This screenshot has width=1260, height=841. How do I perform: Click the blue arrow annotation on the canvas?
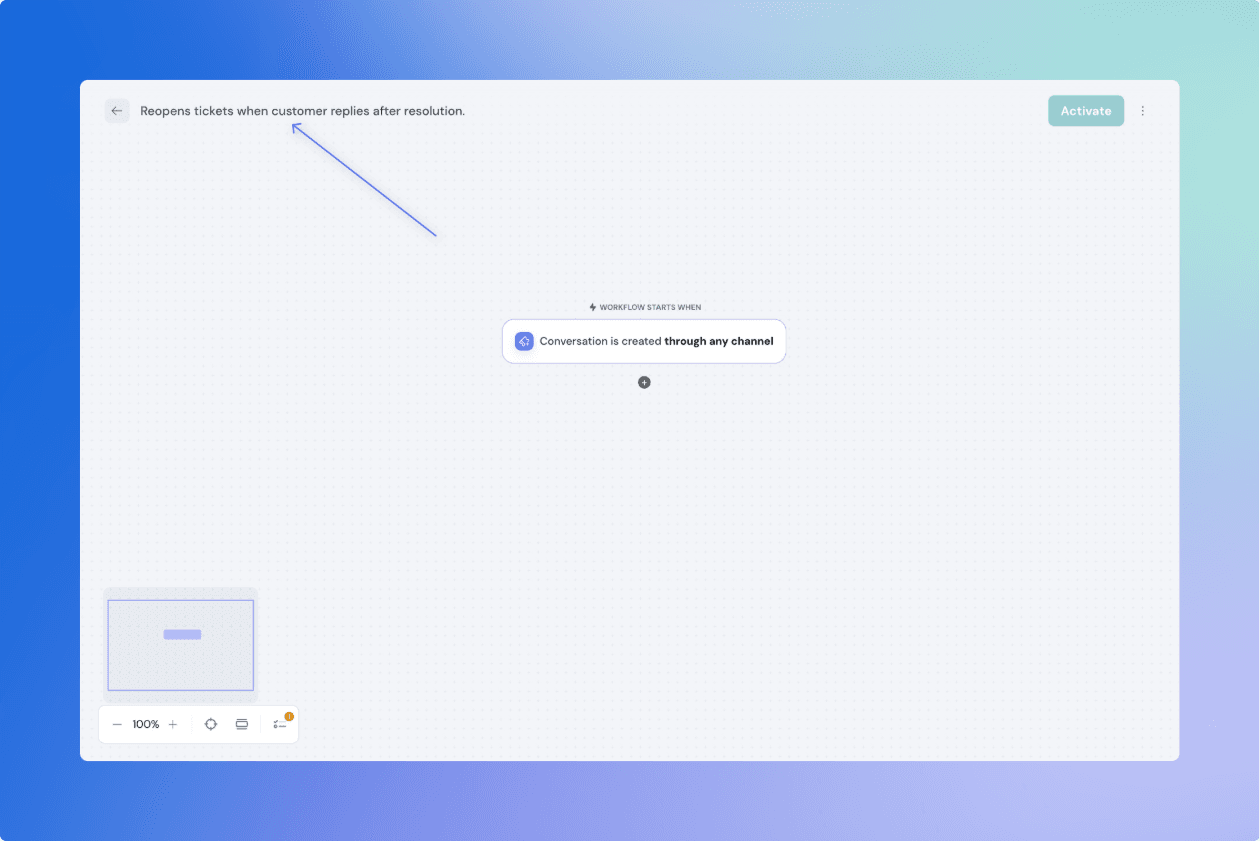click(363, 180)
